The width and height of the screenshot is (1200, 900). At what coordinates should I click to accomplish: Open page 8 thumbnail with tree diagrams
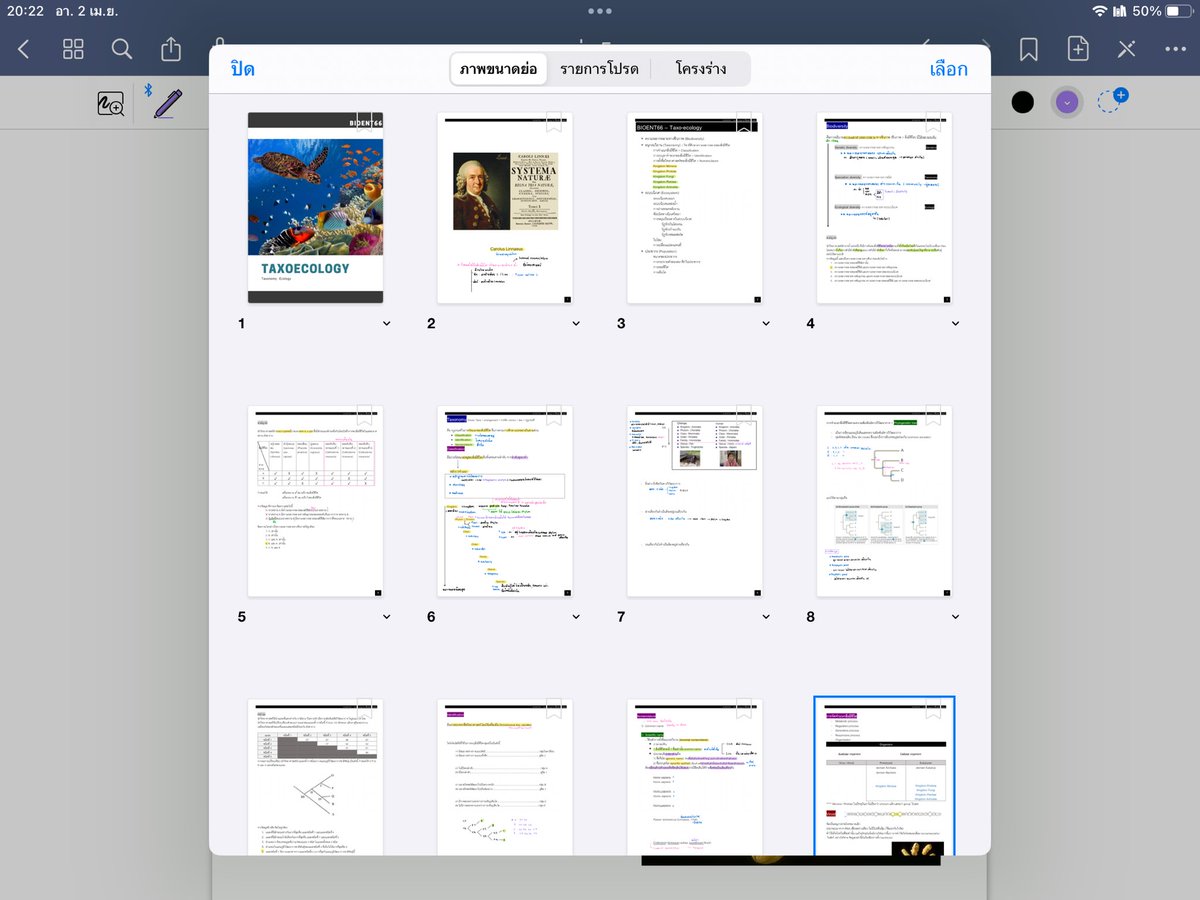click(885, 500)
